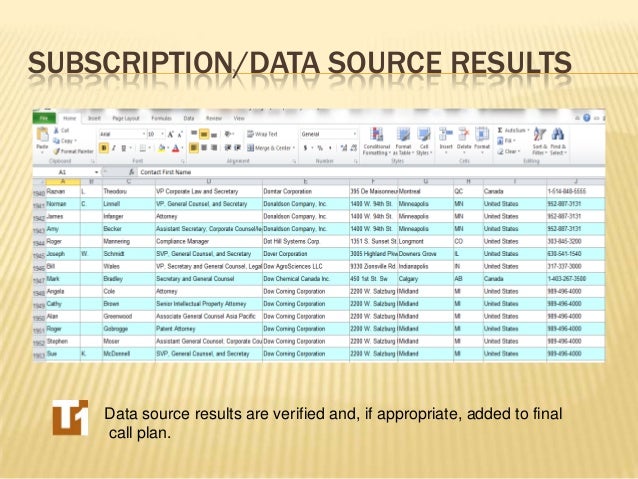
Task: Click the red font color A
Action: tap(175, 148)
